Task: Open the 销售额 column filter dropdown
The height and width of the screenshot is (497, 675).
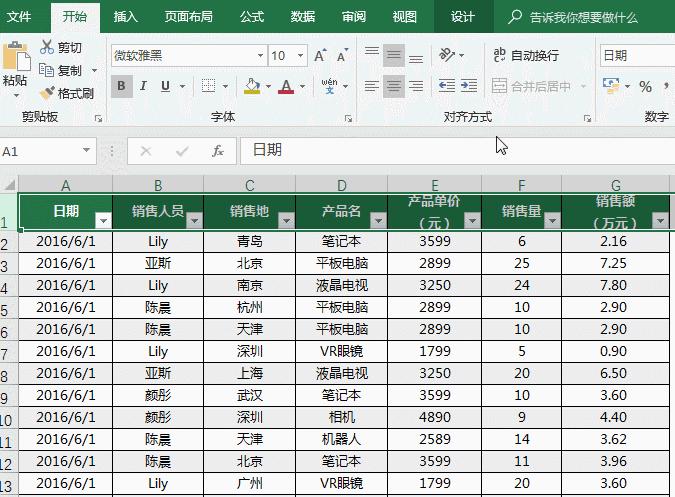Action: click(660, 221)
